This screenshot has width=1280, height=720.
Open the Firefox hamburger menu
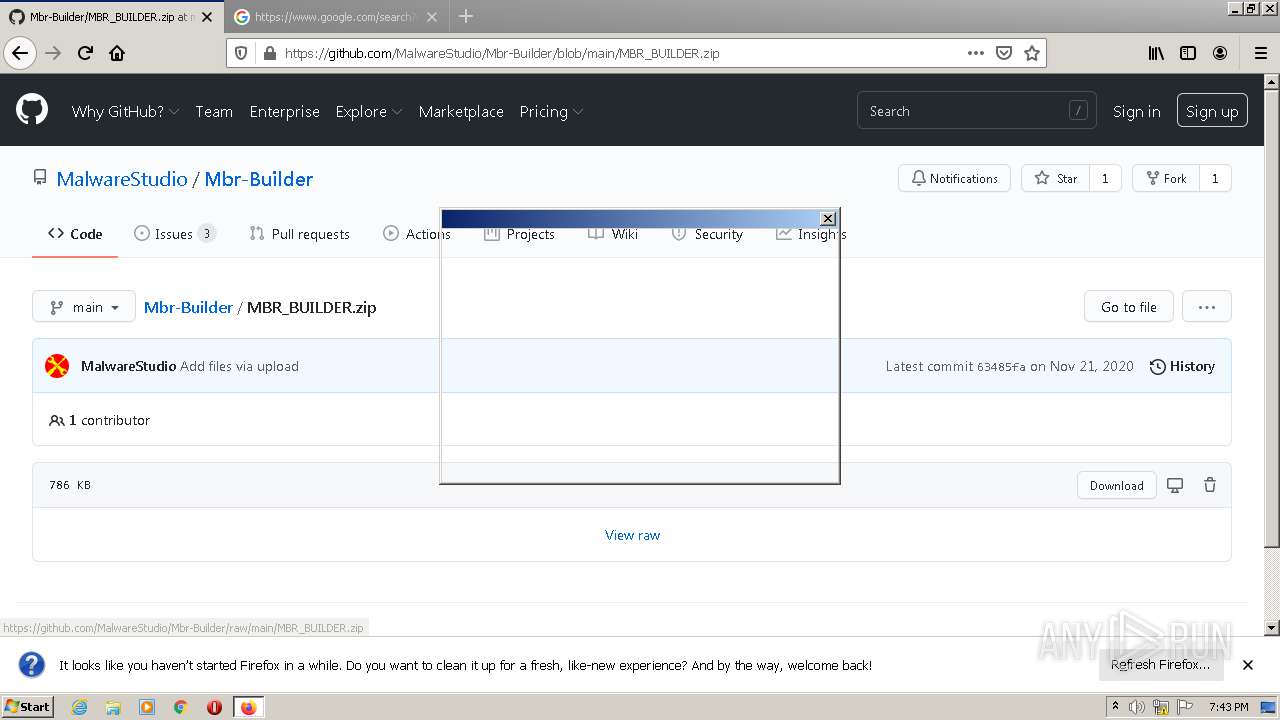pyautogui.click(x=1260, y=53)
